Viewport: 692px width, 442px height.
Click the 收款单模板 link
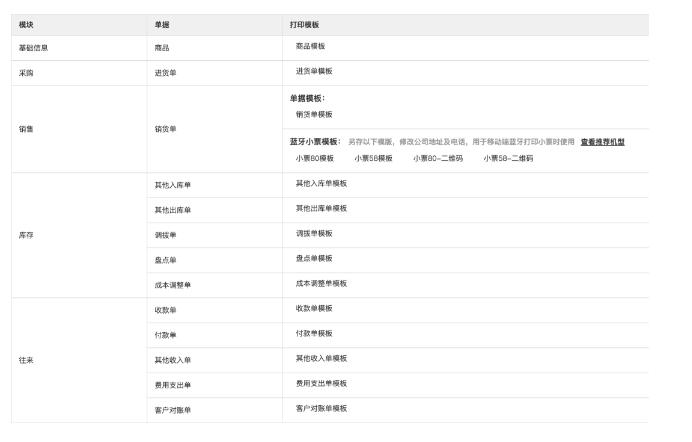point(313,308)
